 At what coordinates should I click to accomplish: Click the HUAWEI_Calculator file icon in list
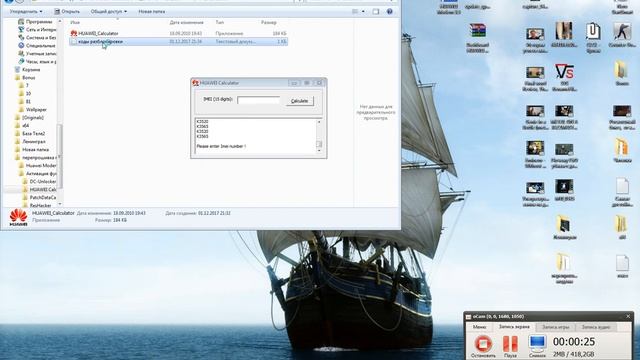point(73,33)
